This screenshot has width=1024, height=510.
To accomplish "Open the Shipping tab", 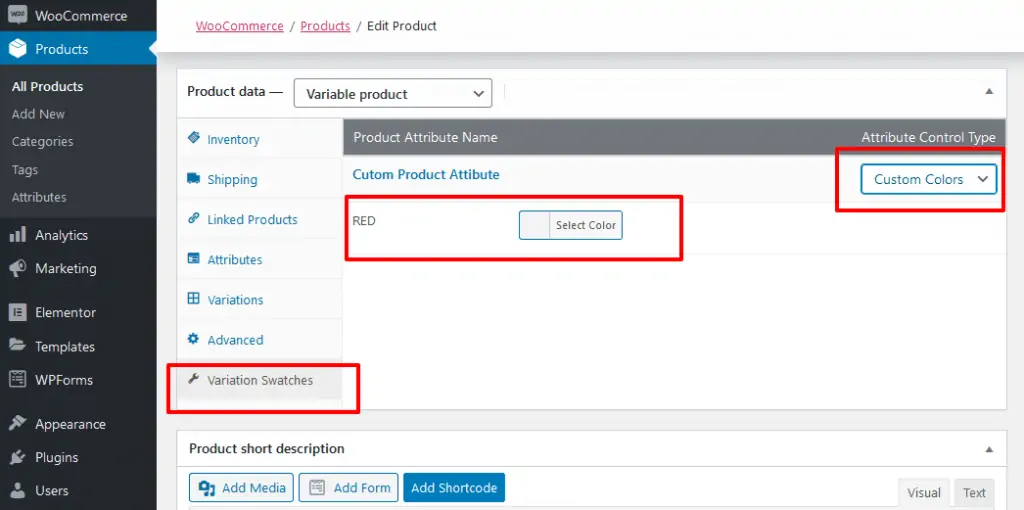I will click(x=260, y=180).
